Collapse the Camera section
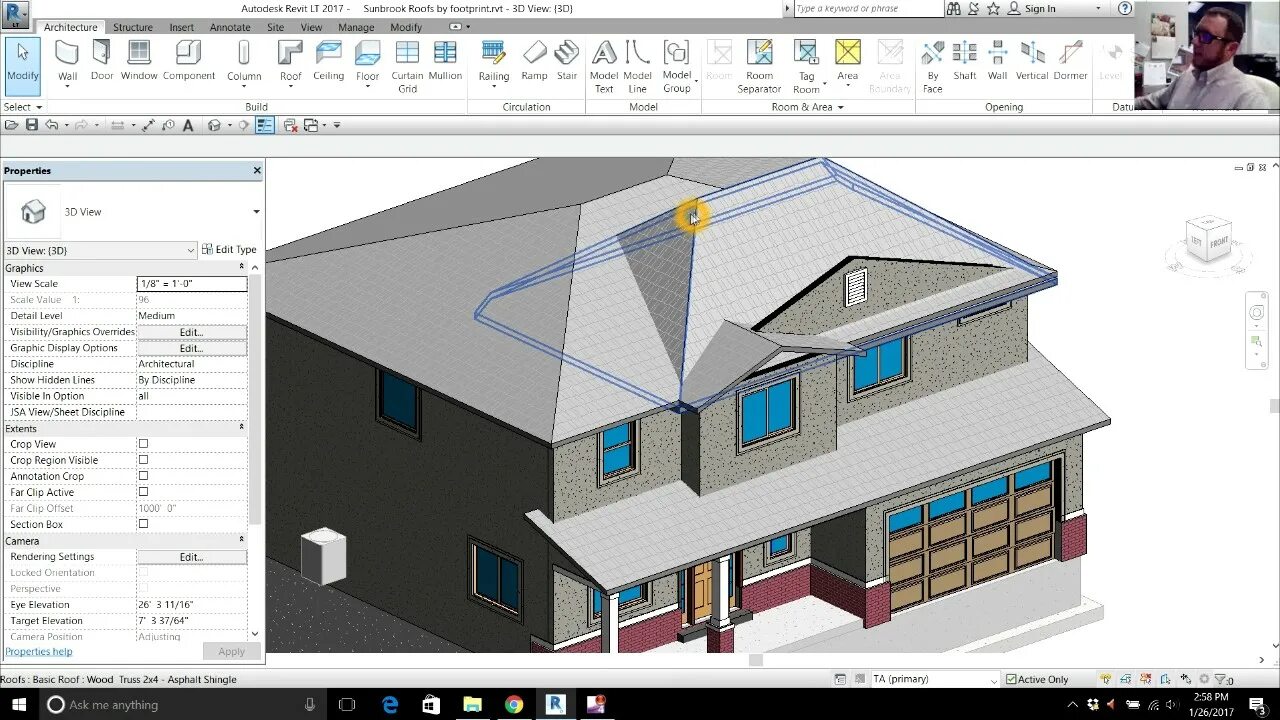 pos(242,540)
